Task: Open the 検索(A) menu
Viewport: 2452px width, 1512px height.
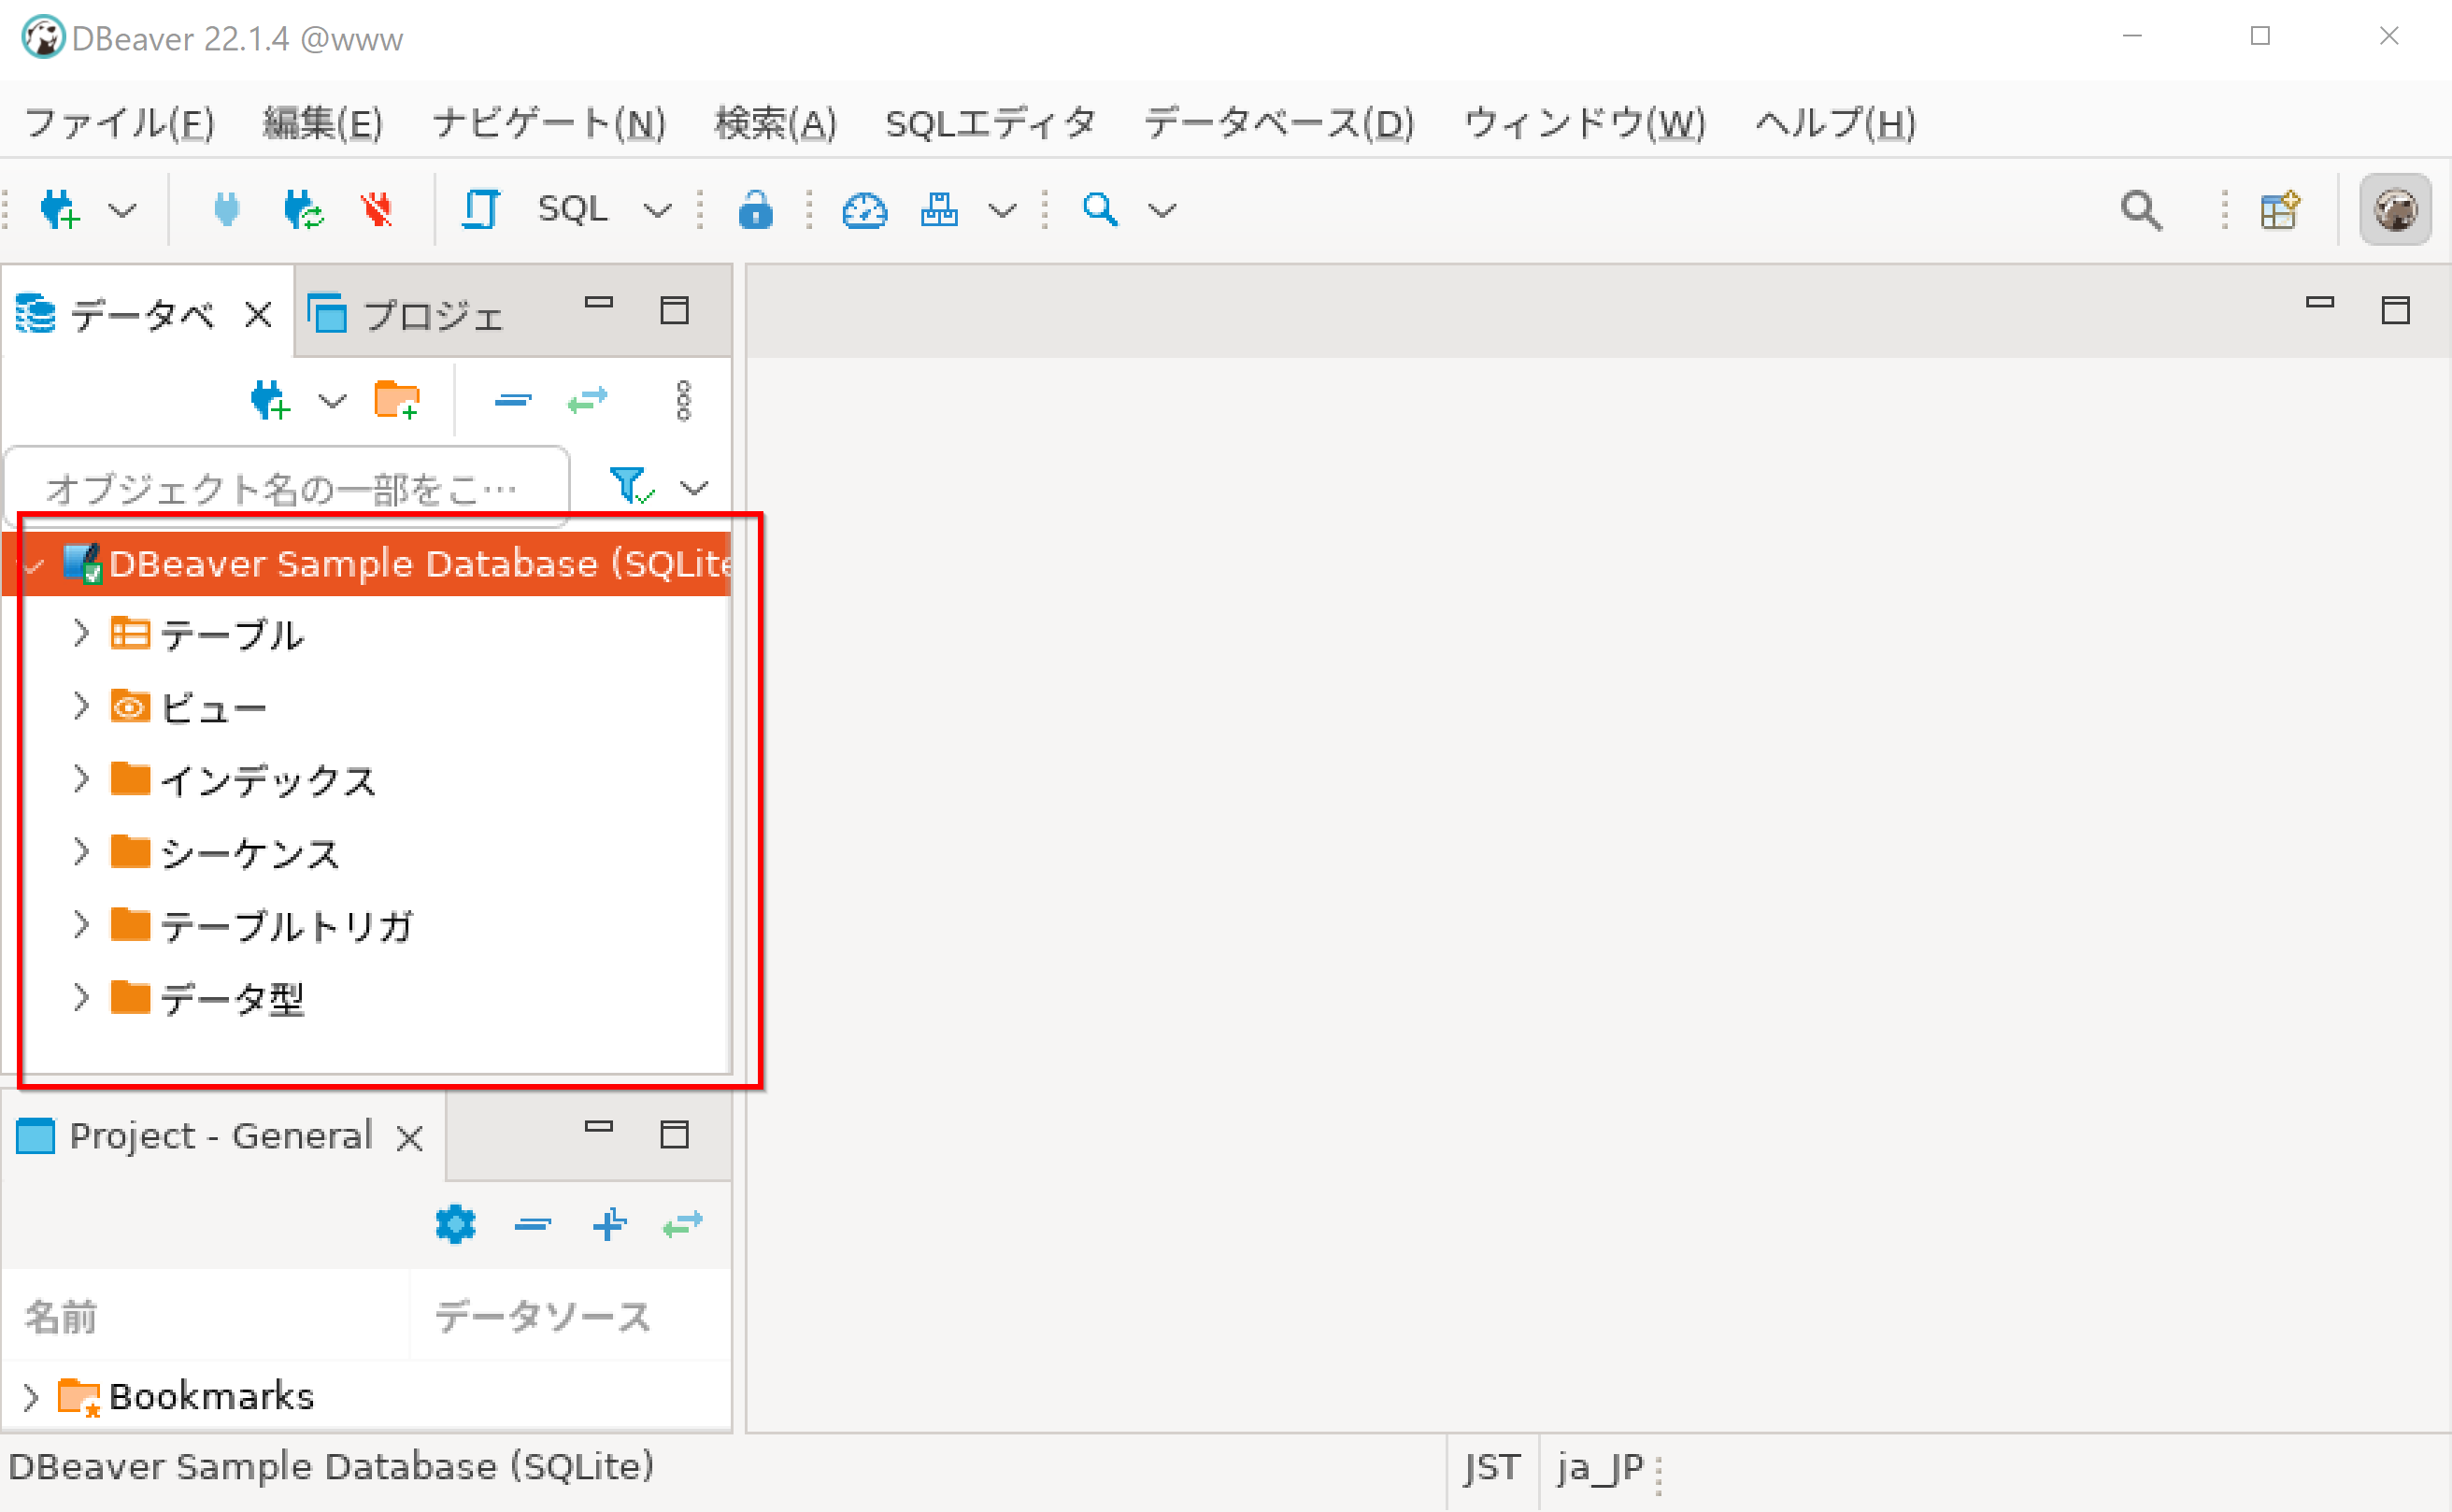Action: [775, 123]
